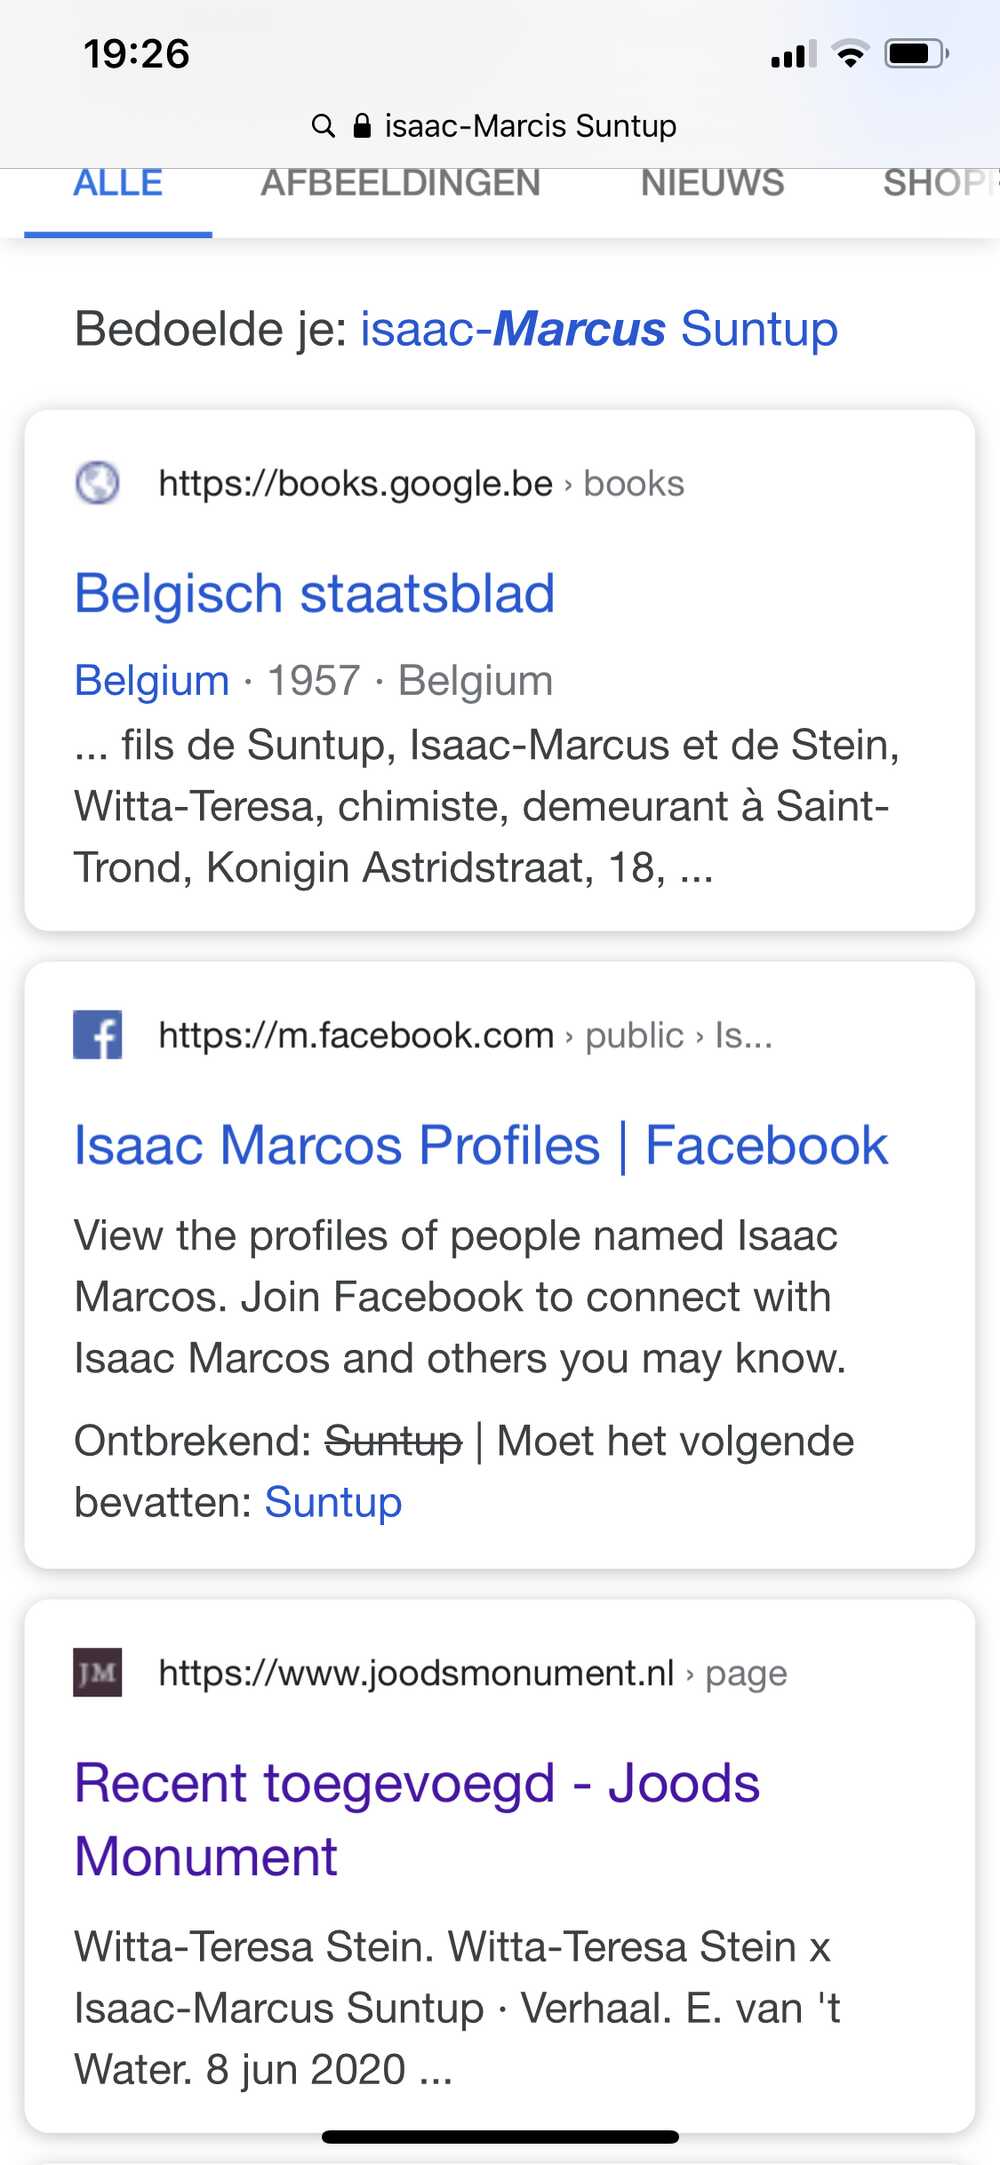
Task: Tap the Joods Monument JM favicon
Action: coord(98,1672)
